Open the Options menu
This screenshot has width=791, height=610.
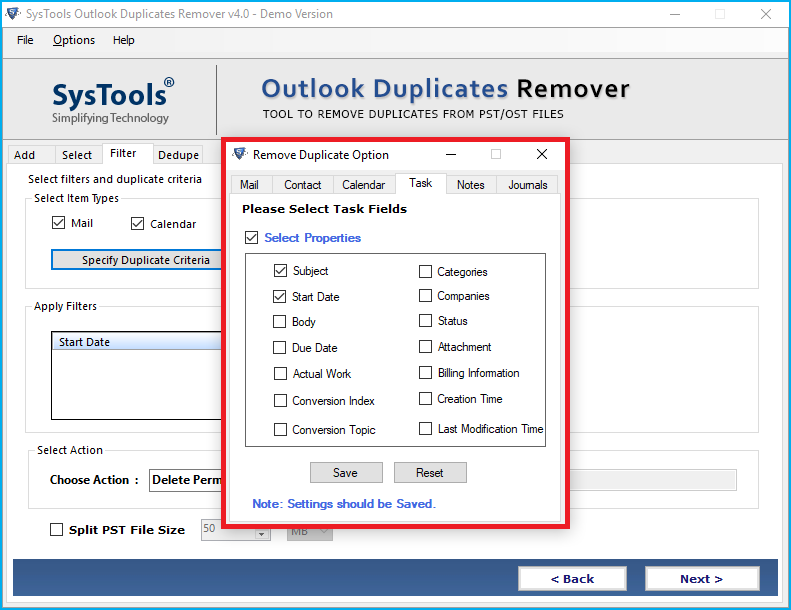click(74, 40)
